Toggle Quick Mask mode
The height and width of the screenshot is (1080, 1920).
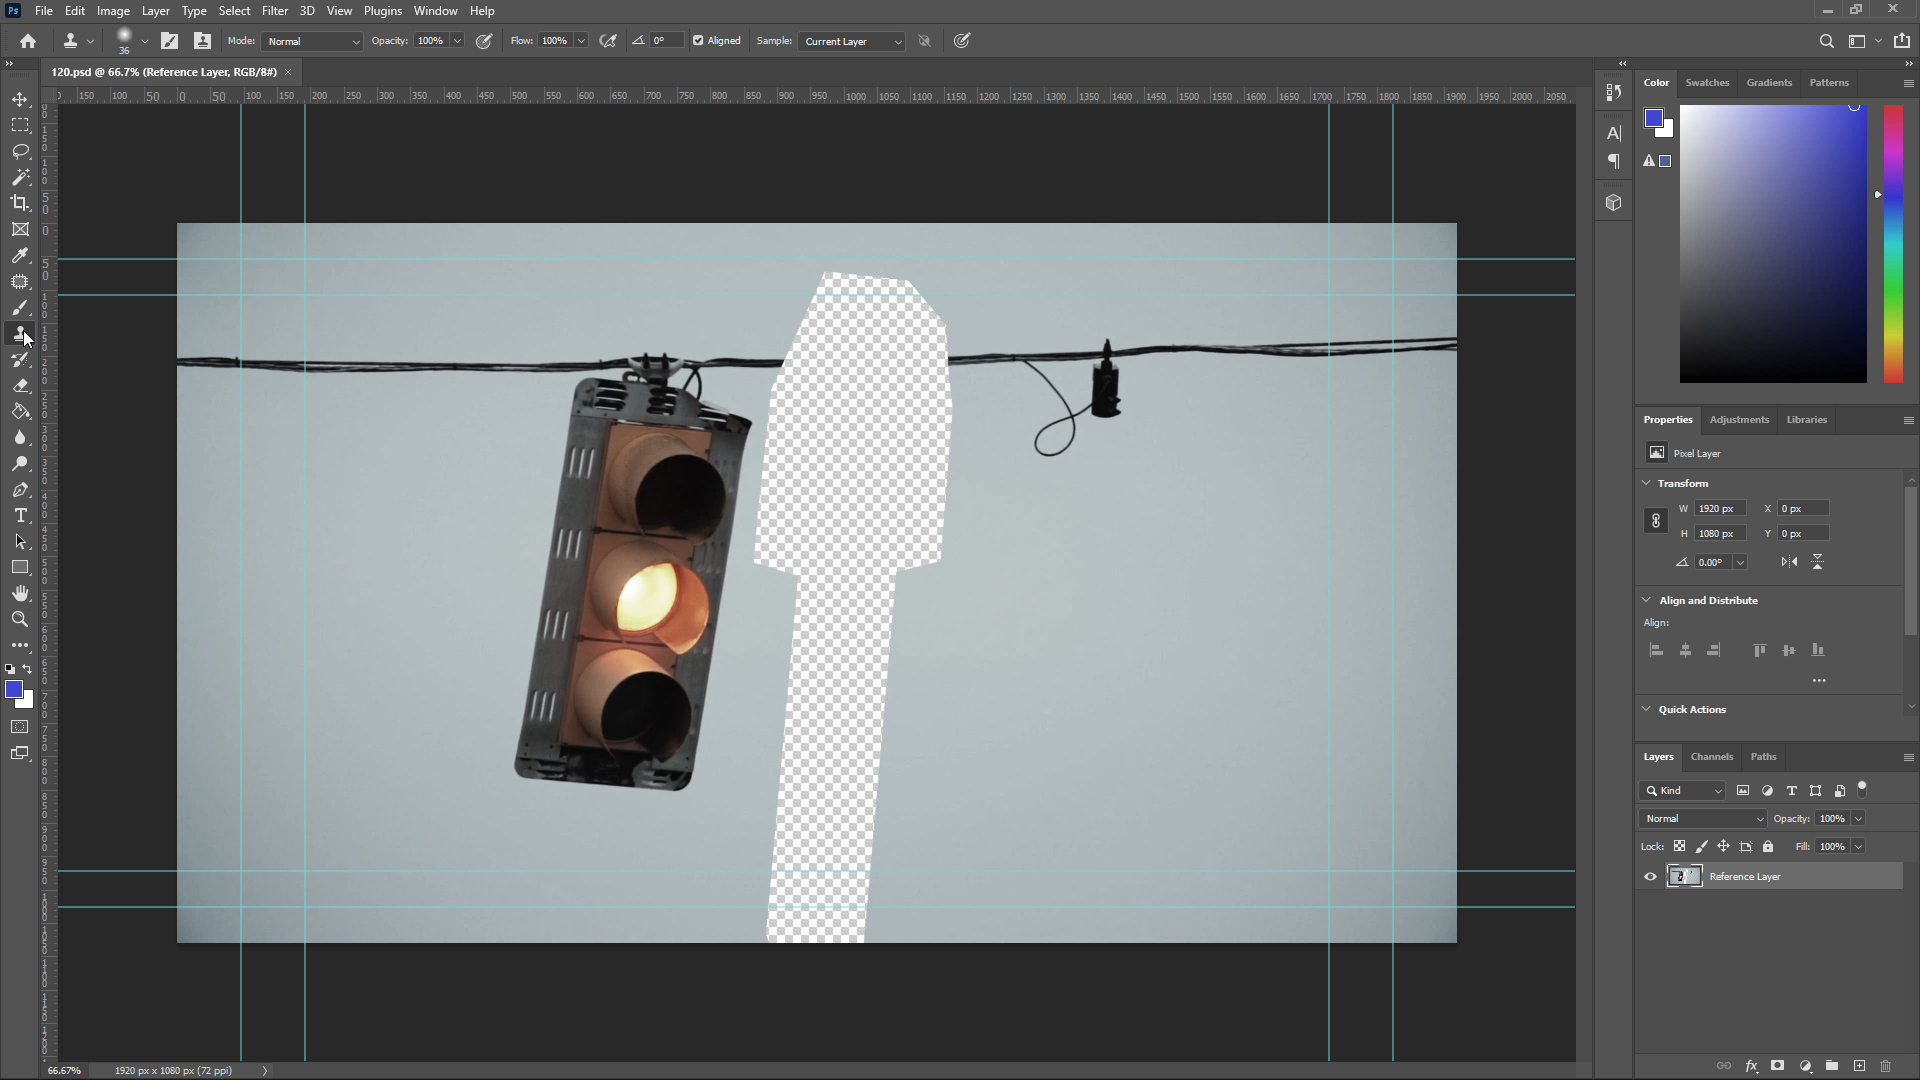[x=20, y=727]
